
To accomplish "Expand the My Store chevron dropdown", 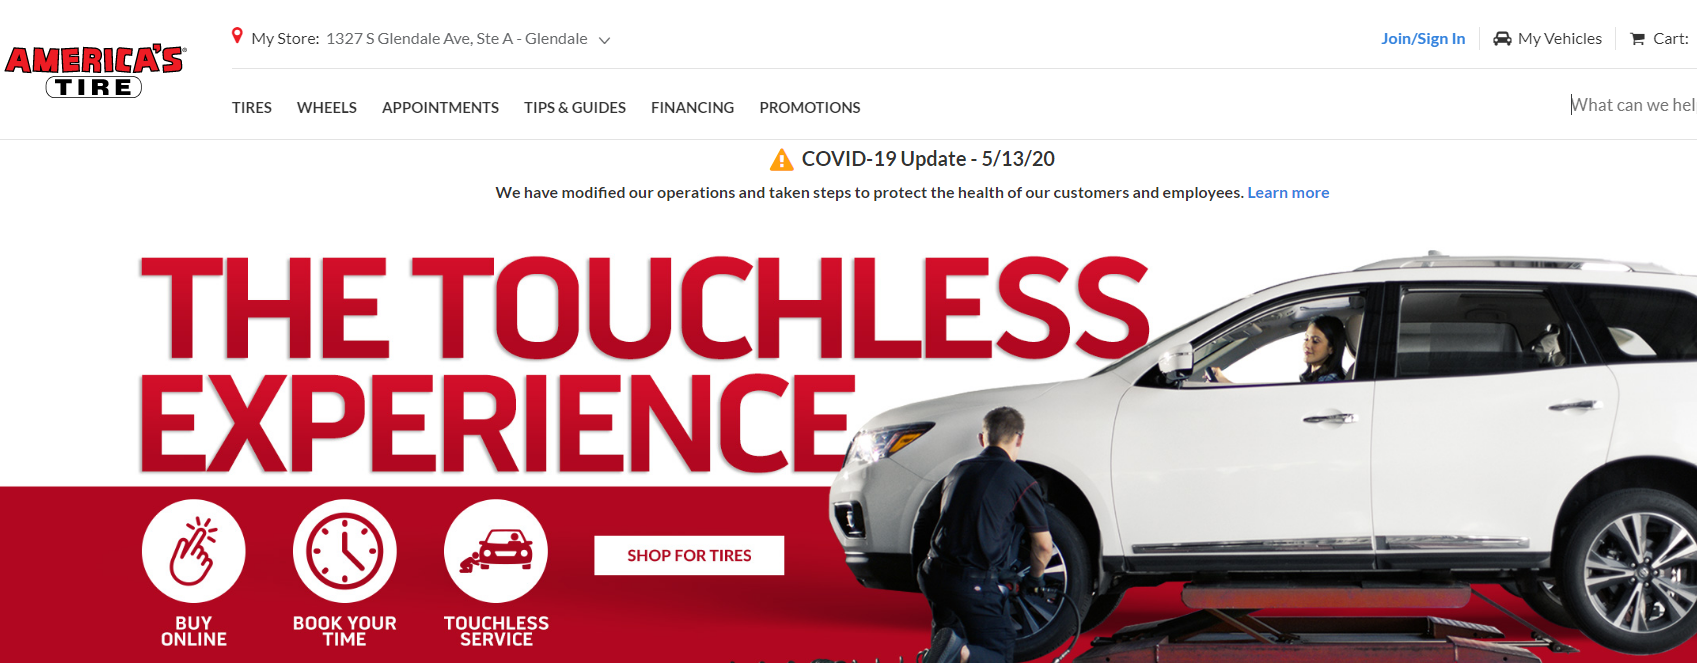I will point(604,41).
